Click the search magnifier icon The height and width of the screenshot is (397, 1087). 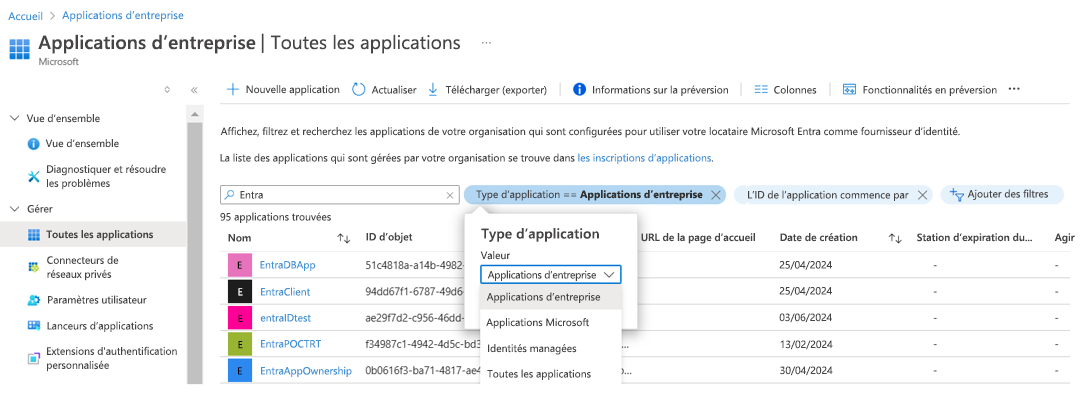click(x=229, y=195)
